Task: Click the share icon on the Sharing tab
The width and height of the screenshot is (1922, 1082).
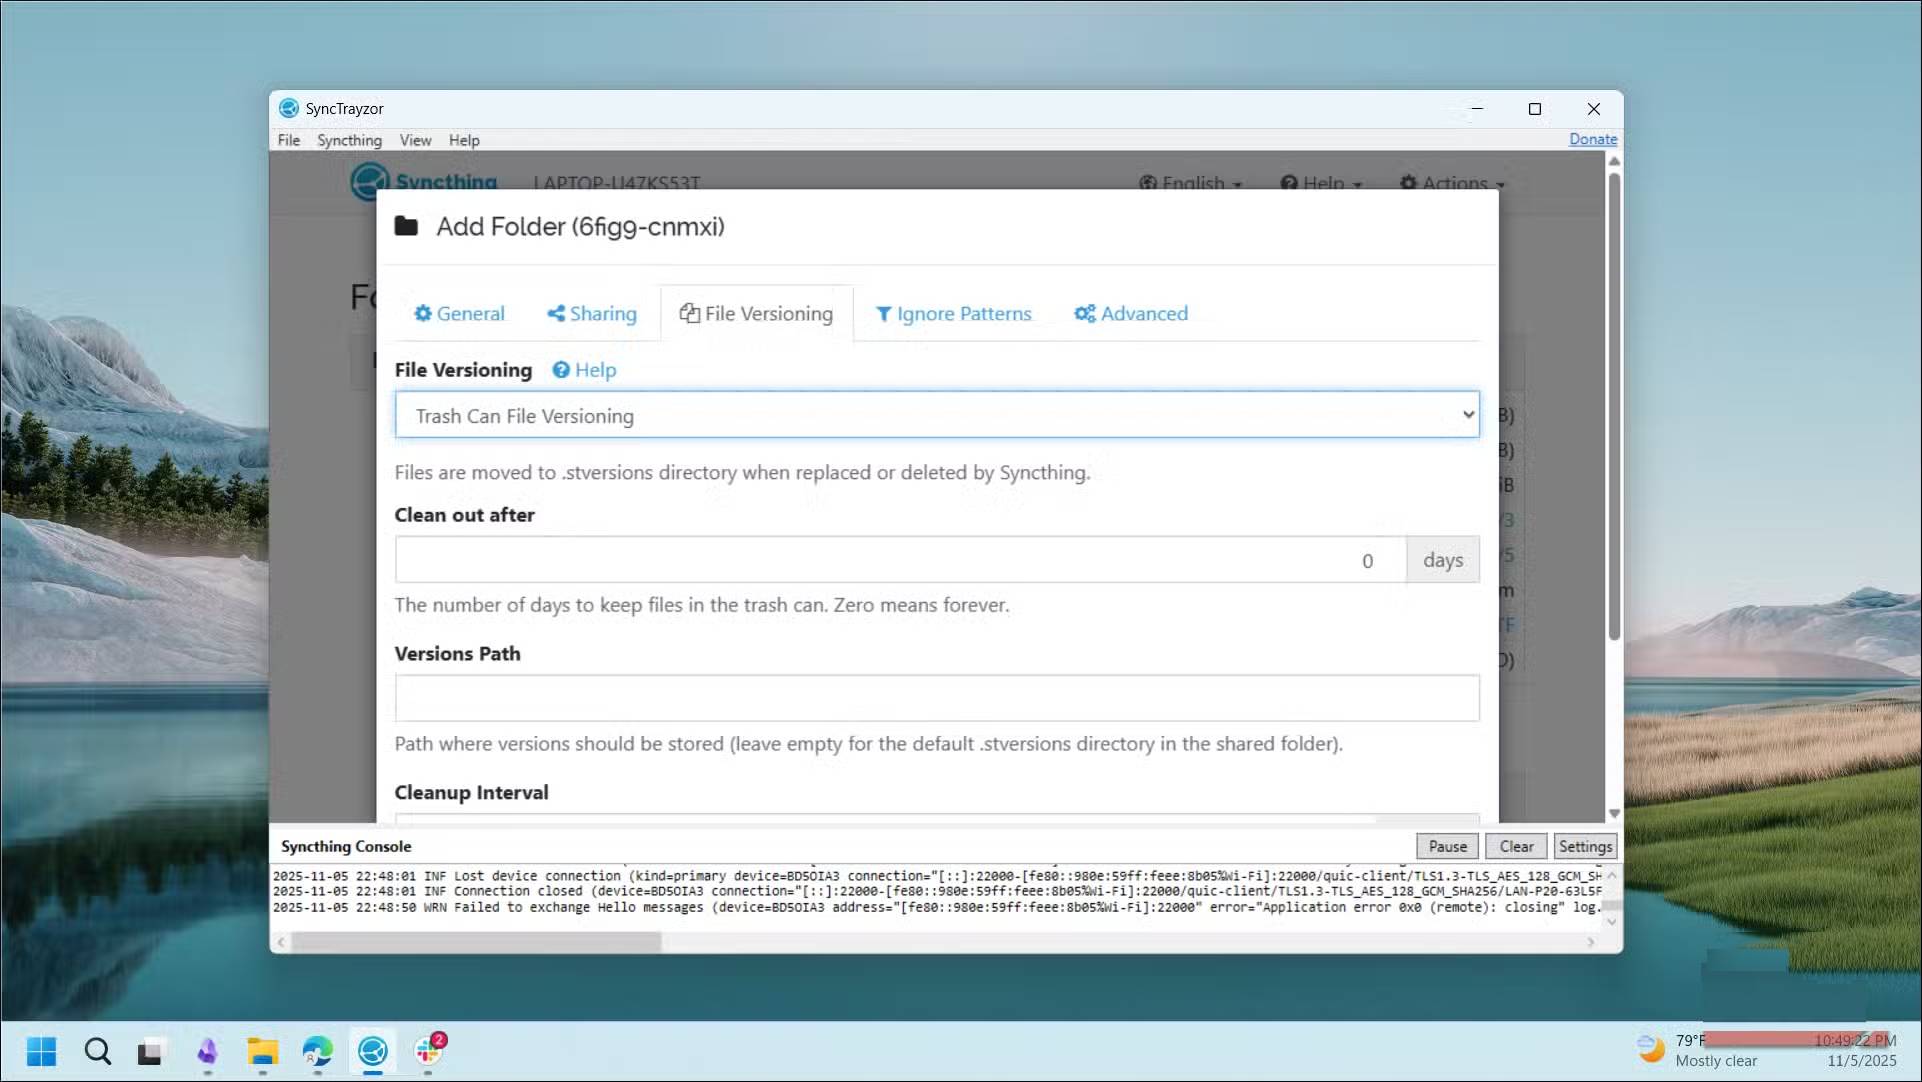Action: point(558,314)
